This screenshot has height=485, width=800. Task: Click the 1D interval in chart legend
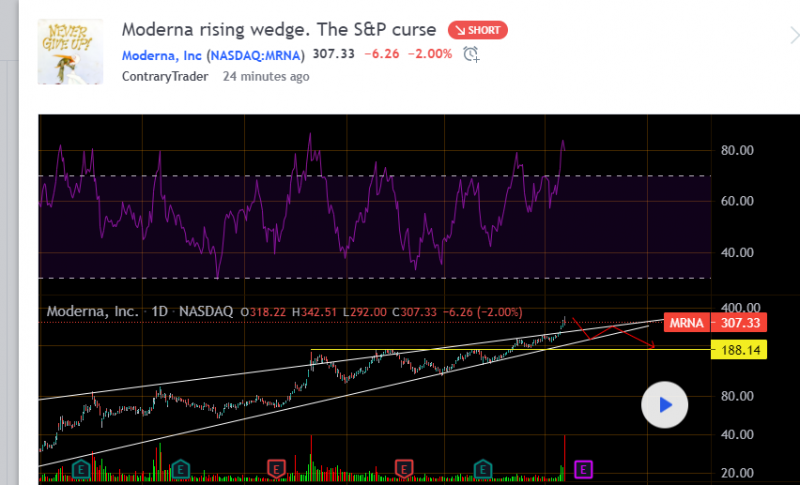pos(158,312)
